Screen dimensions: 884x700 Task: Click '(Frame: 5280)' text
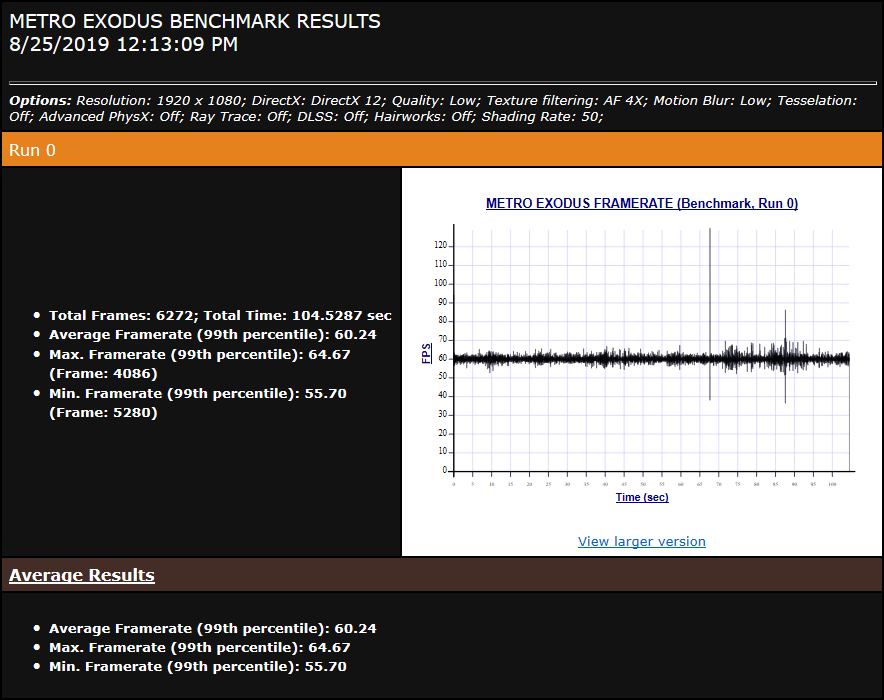[x=103, y=413]
